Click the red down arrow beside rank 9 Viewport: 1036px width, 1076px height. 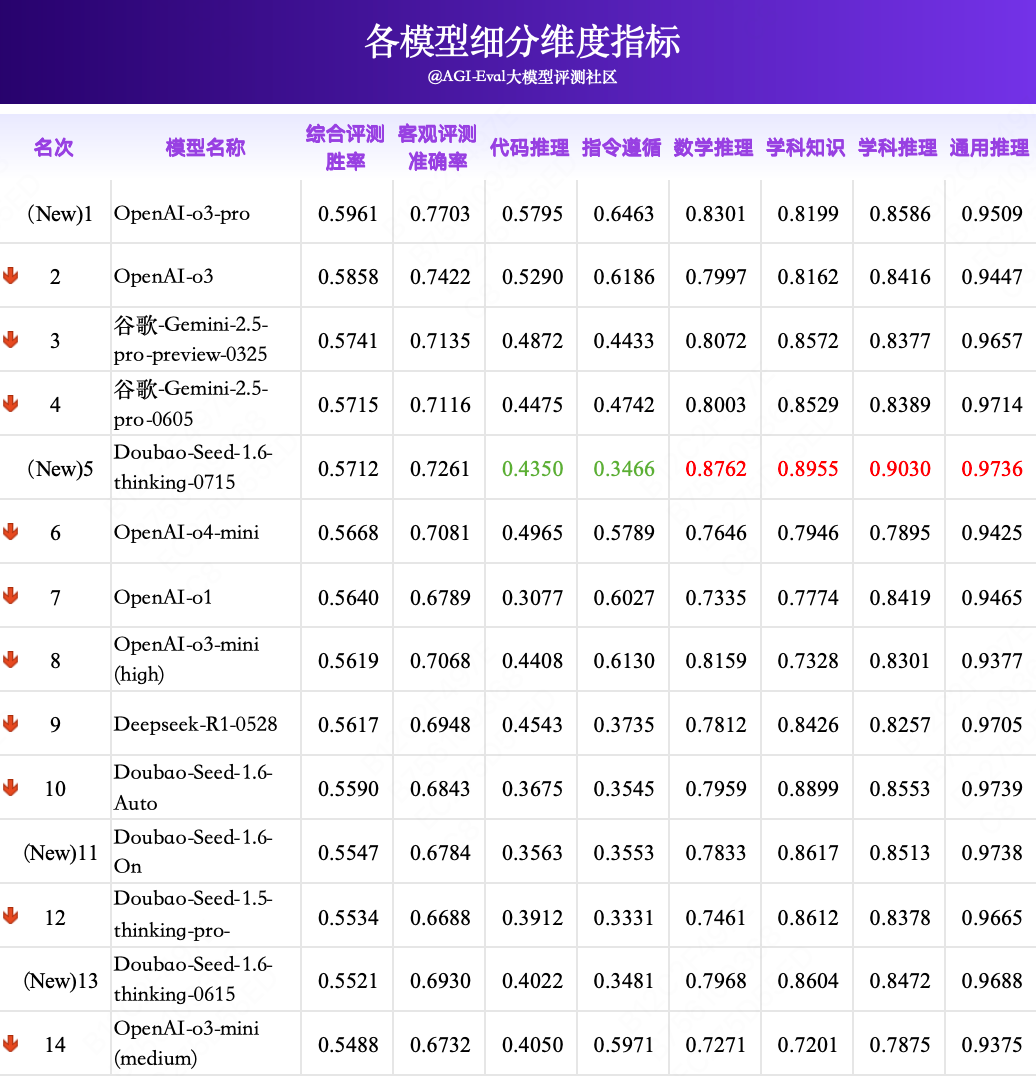tap(10, 723)
